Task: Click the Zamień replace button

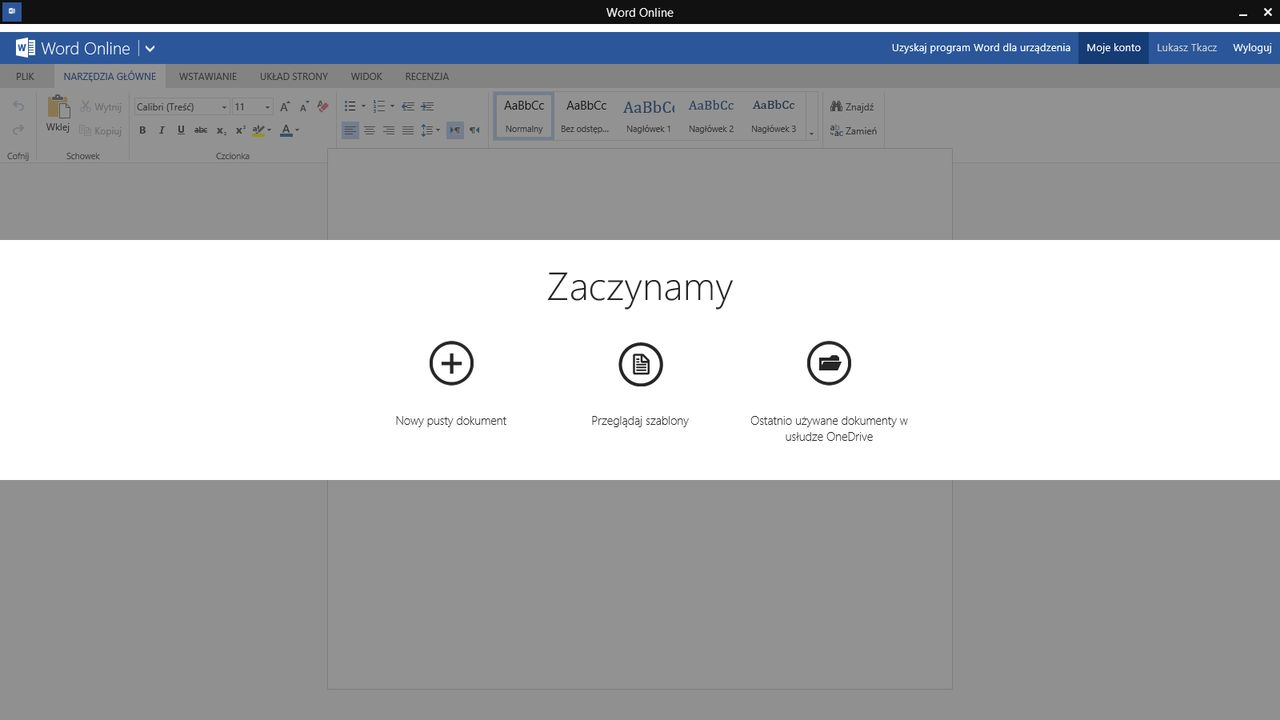Action: [x=853, y=131]
